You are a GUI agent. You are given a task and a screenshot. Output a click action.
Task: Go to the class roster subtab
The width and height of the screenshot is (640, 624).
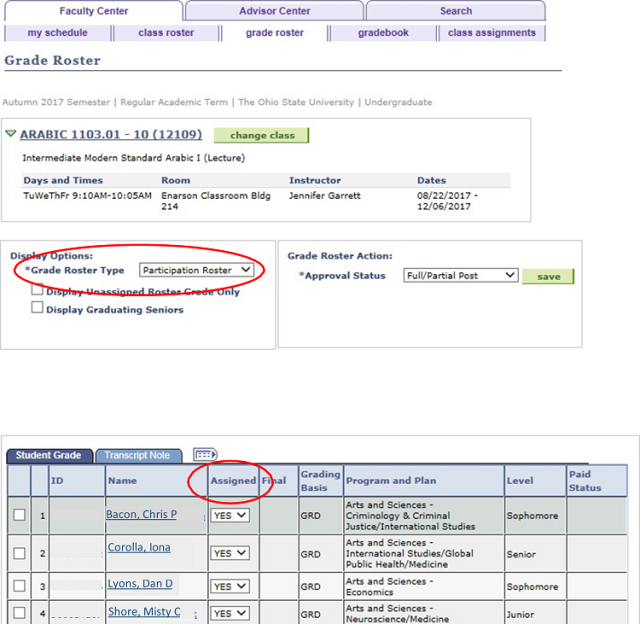[166, 33]
